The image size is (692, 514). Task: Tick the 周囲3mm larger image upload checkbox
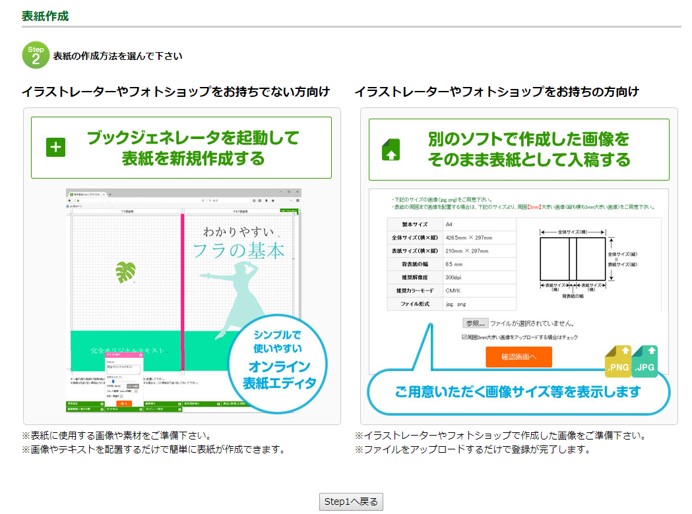click(x=465, y=337)
